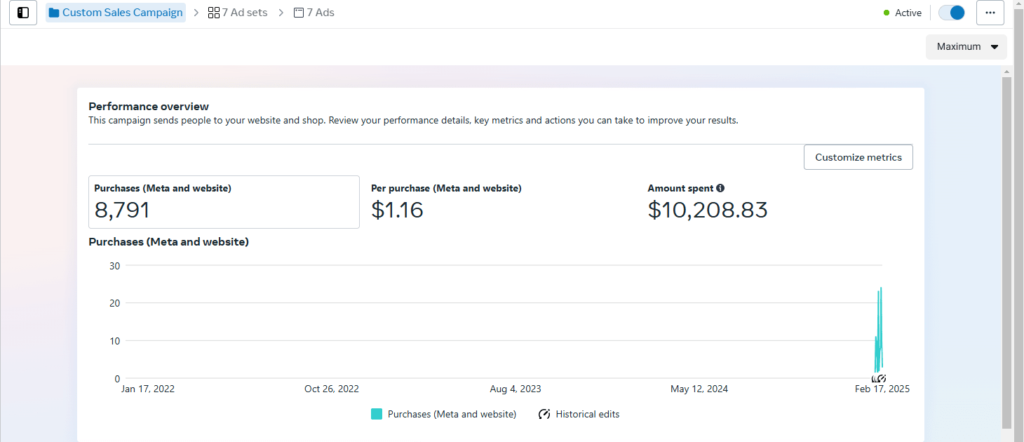This screenshot has width=1024, height=442.
Task: Toggle the left sidebar panel icon
Action: pyautogui.click(x=23, y=13)
